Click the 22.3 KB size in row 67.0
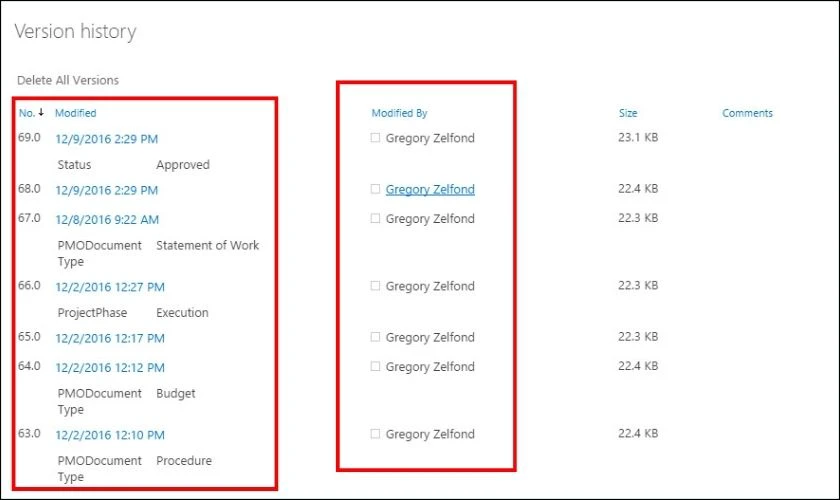Screen dimensions: 840x500 click(x=638, y=218)
